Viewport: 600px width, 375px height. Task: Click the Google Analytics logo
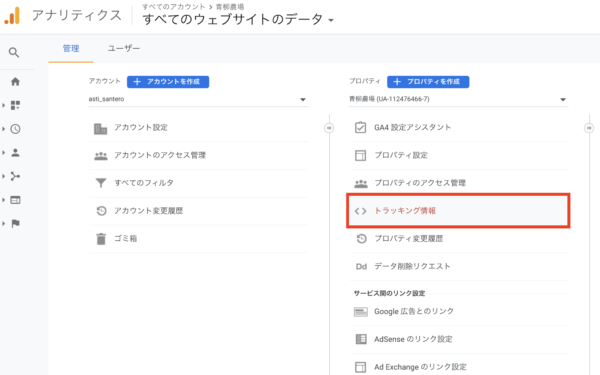click(12, 16)
